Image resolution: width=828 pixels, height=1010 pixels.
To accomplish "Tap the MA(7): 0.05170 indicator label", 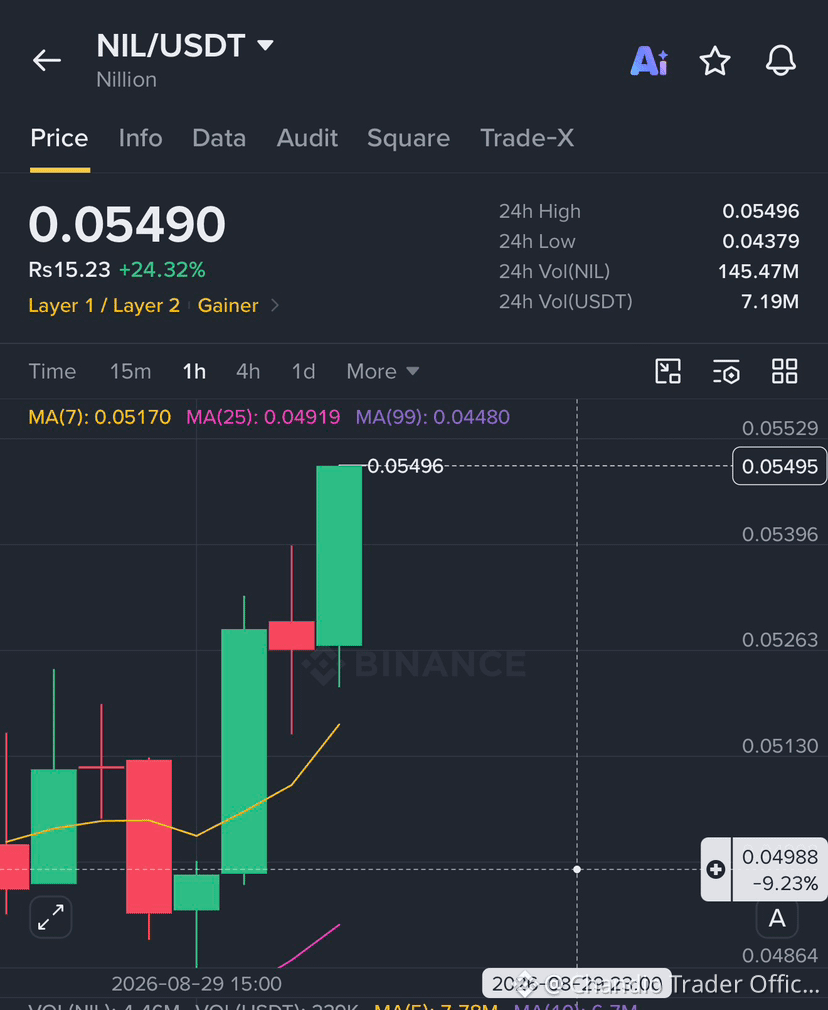I will point(100,417).
